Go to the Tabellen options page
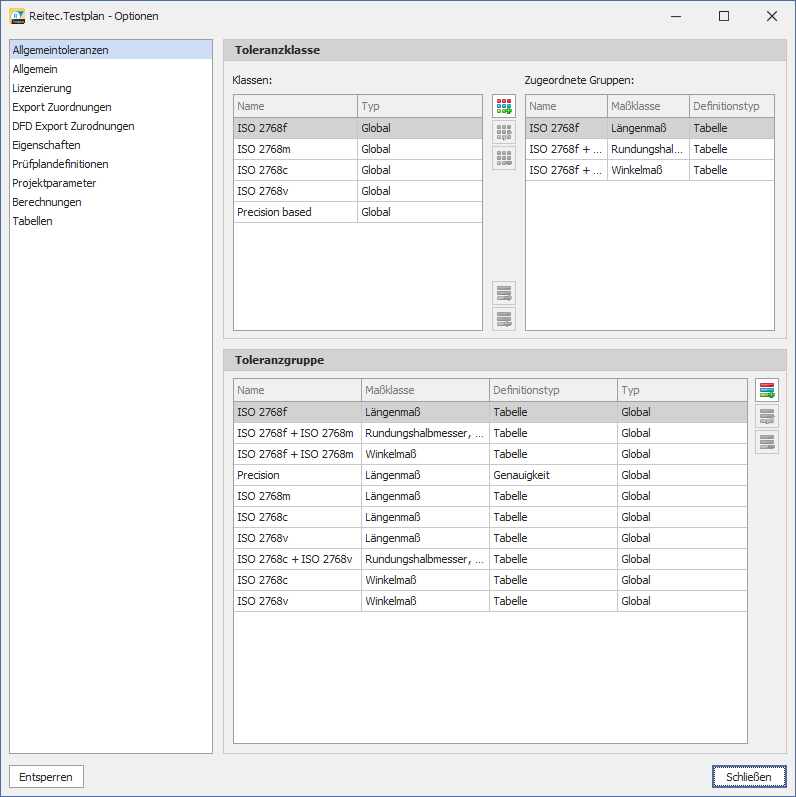 (x=33, y=221)
